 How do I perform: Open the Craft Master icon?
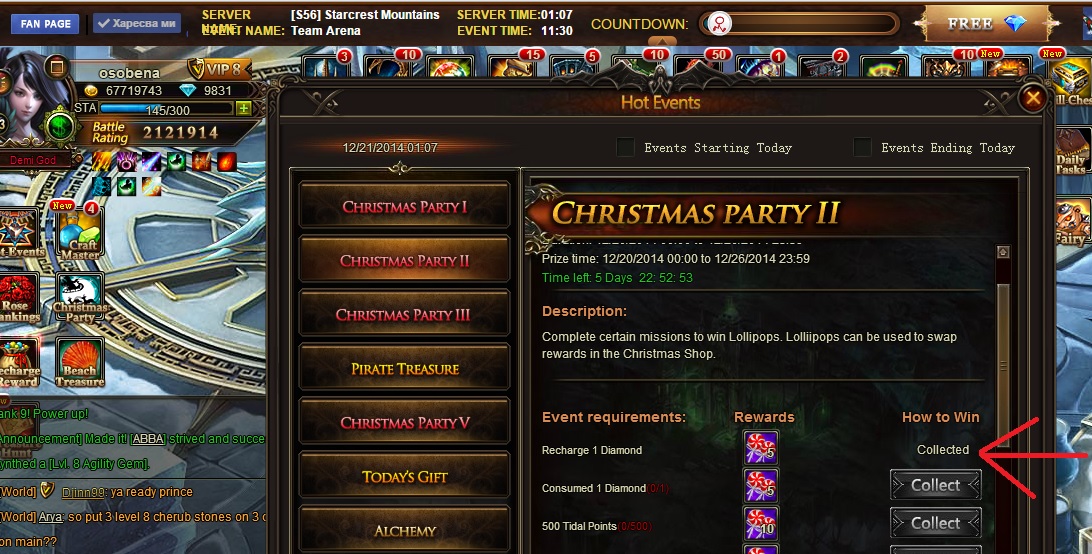click(79, 233)
